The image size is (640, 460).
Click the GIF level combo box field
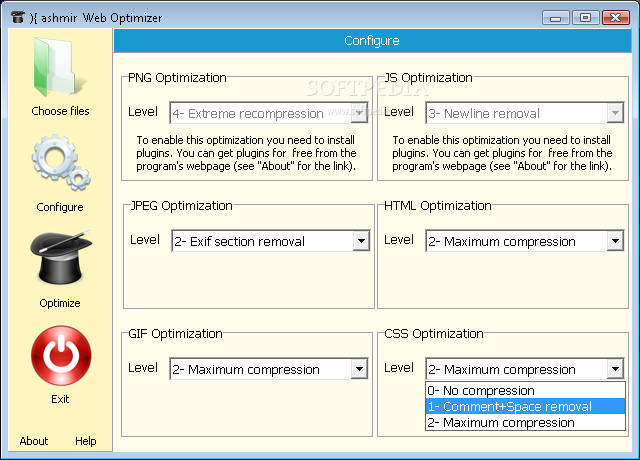[260, 369]
